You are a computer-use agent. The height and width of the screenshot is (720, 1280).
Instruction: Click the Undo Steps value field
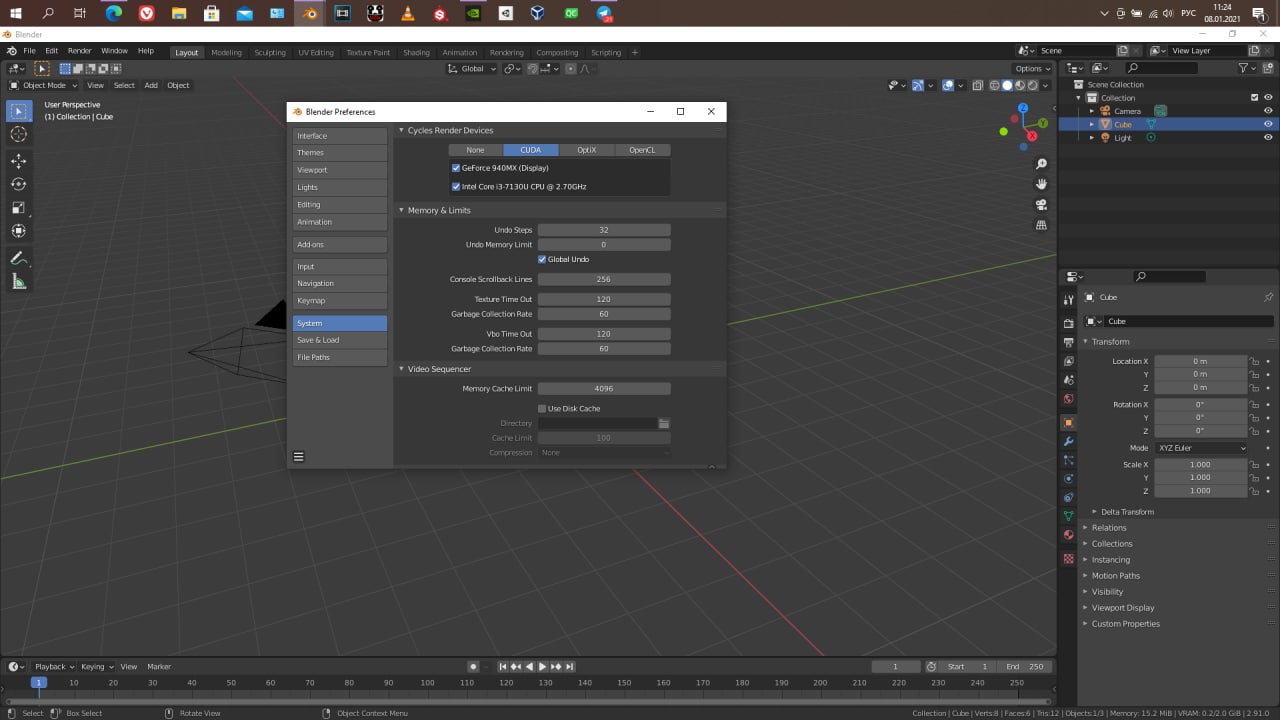tap(604, 230)
